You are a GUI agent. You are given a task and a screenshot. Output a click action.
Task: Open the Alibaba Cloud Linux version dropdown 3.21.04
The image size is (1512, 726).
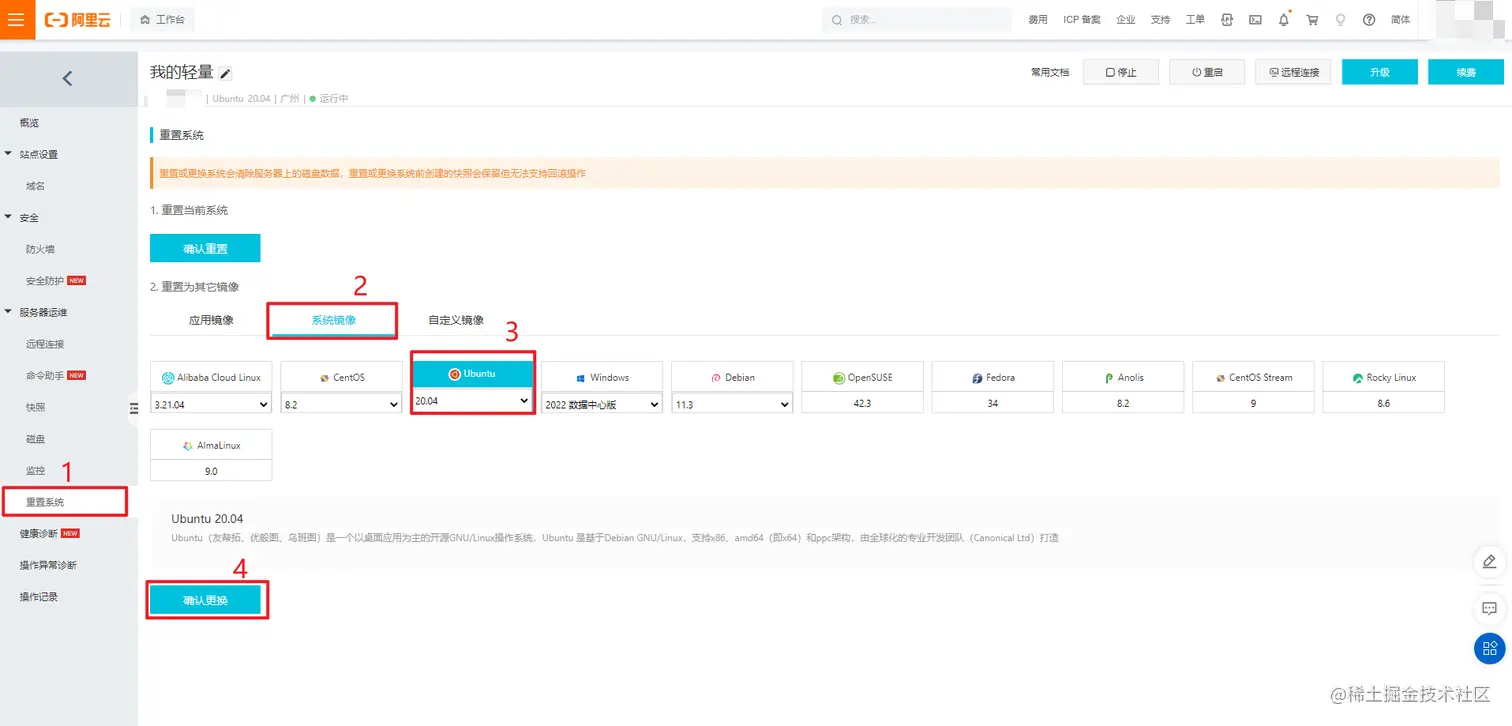(x=211, y=404)
